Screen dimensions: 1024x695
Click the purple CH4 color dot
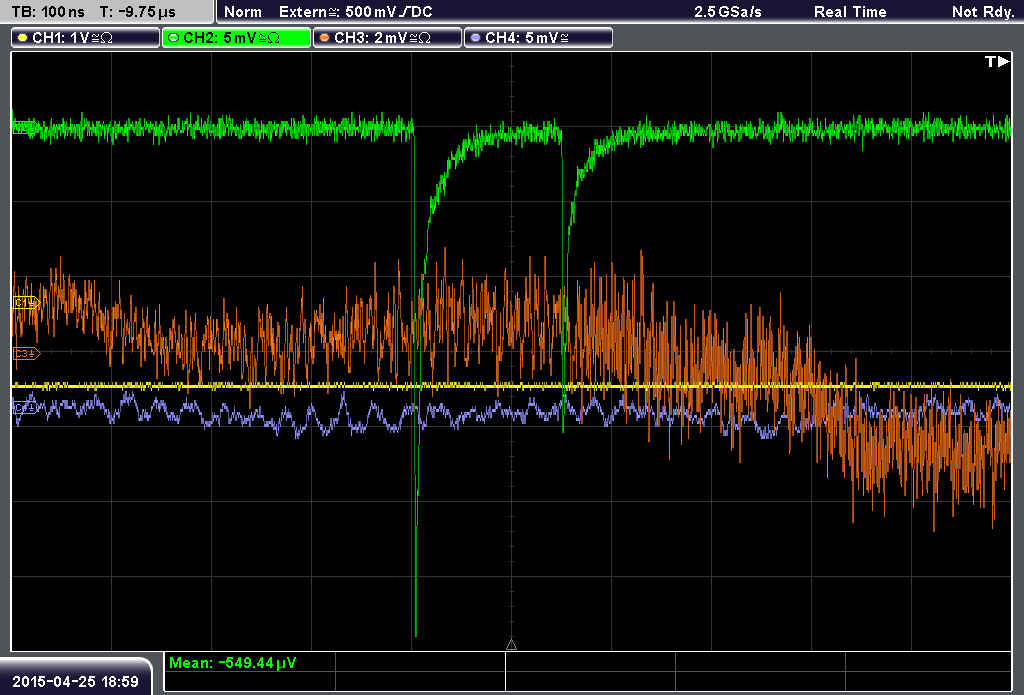pyautogui.click(x=475, y=38)
